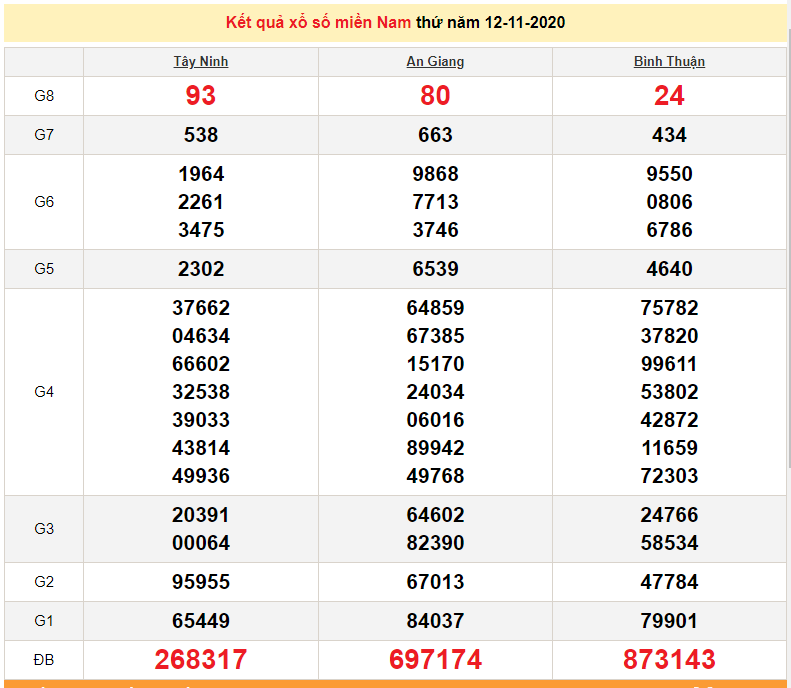The image size is (791, 688).
Task: Click An Giang G5 result 6539
Action: pos(435,269)
